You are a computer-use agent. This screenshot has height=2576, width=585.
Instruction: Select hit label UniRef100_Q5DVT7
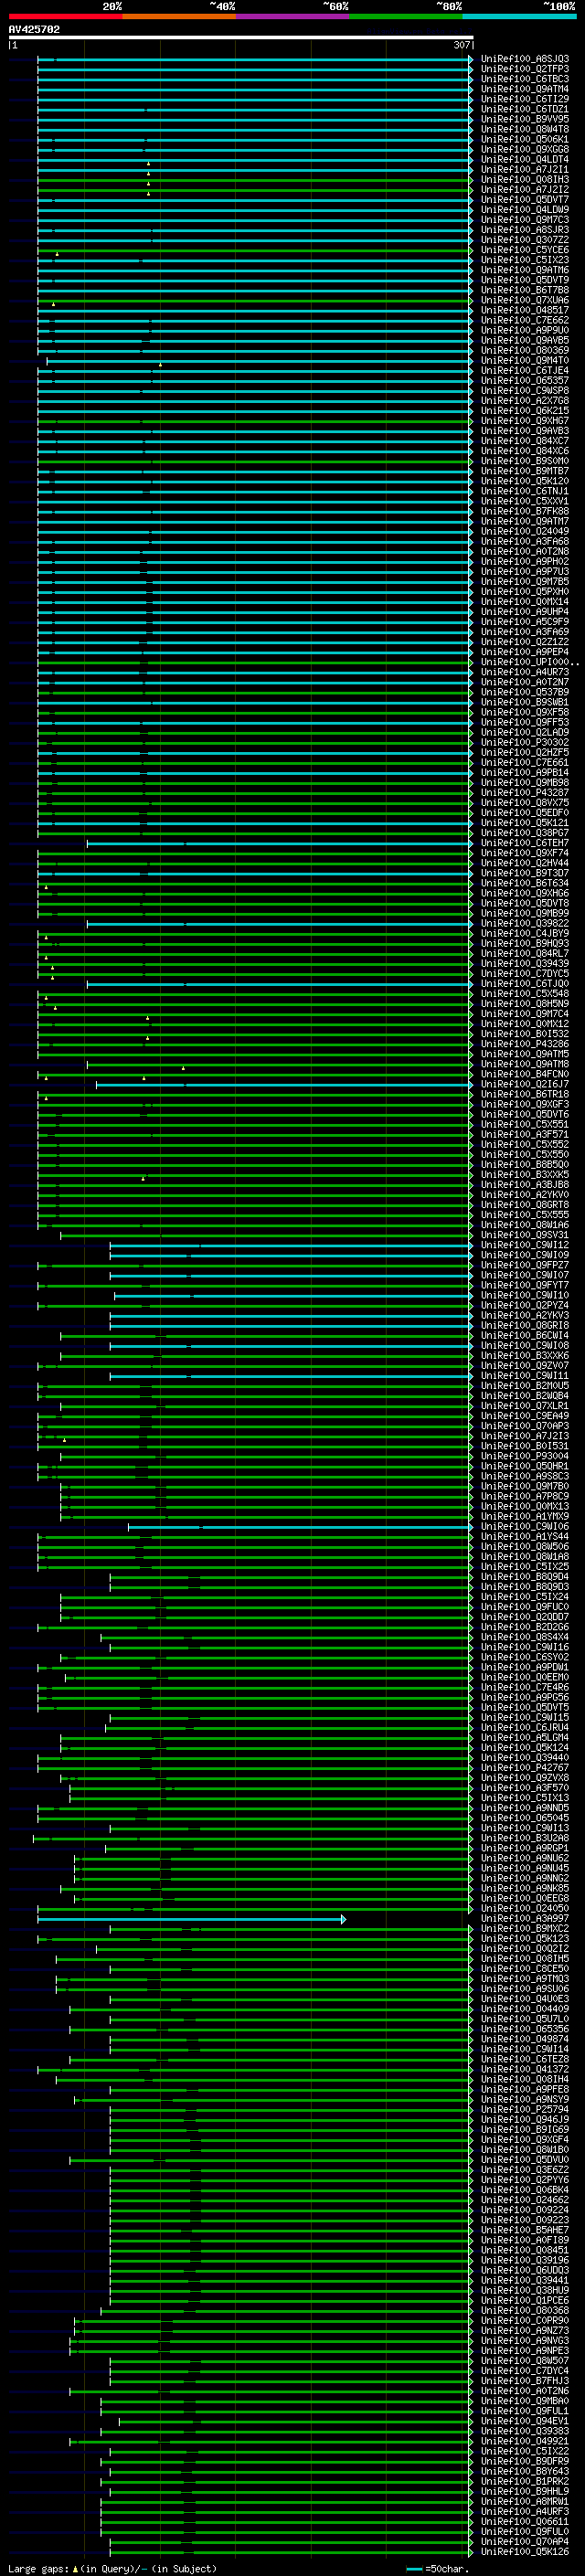click(525, 199)
